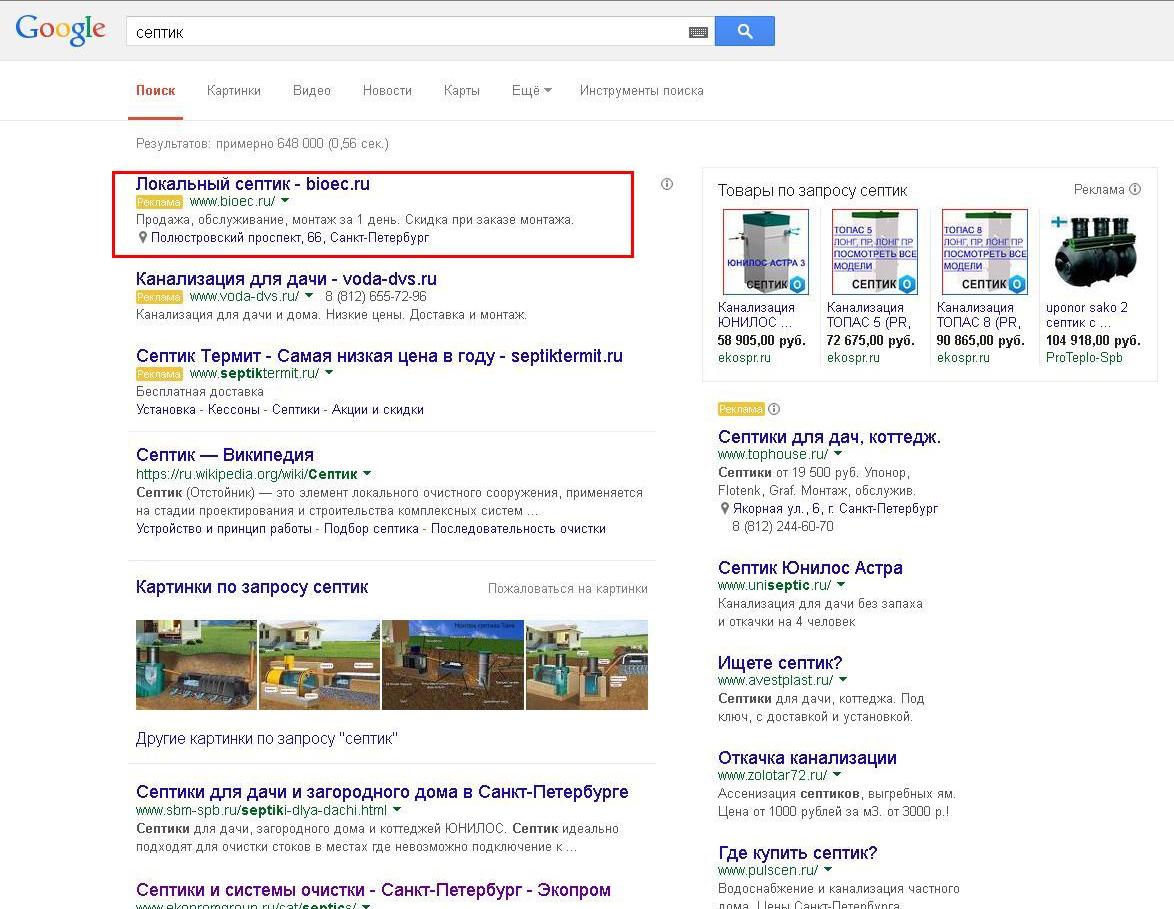This screenshot has width=1174, height=909.
Task: Open Септики для дачи и загородного дома result
Action: [382, 791]
